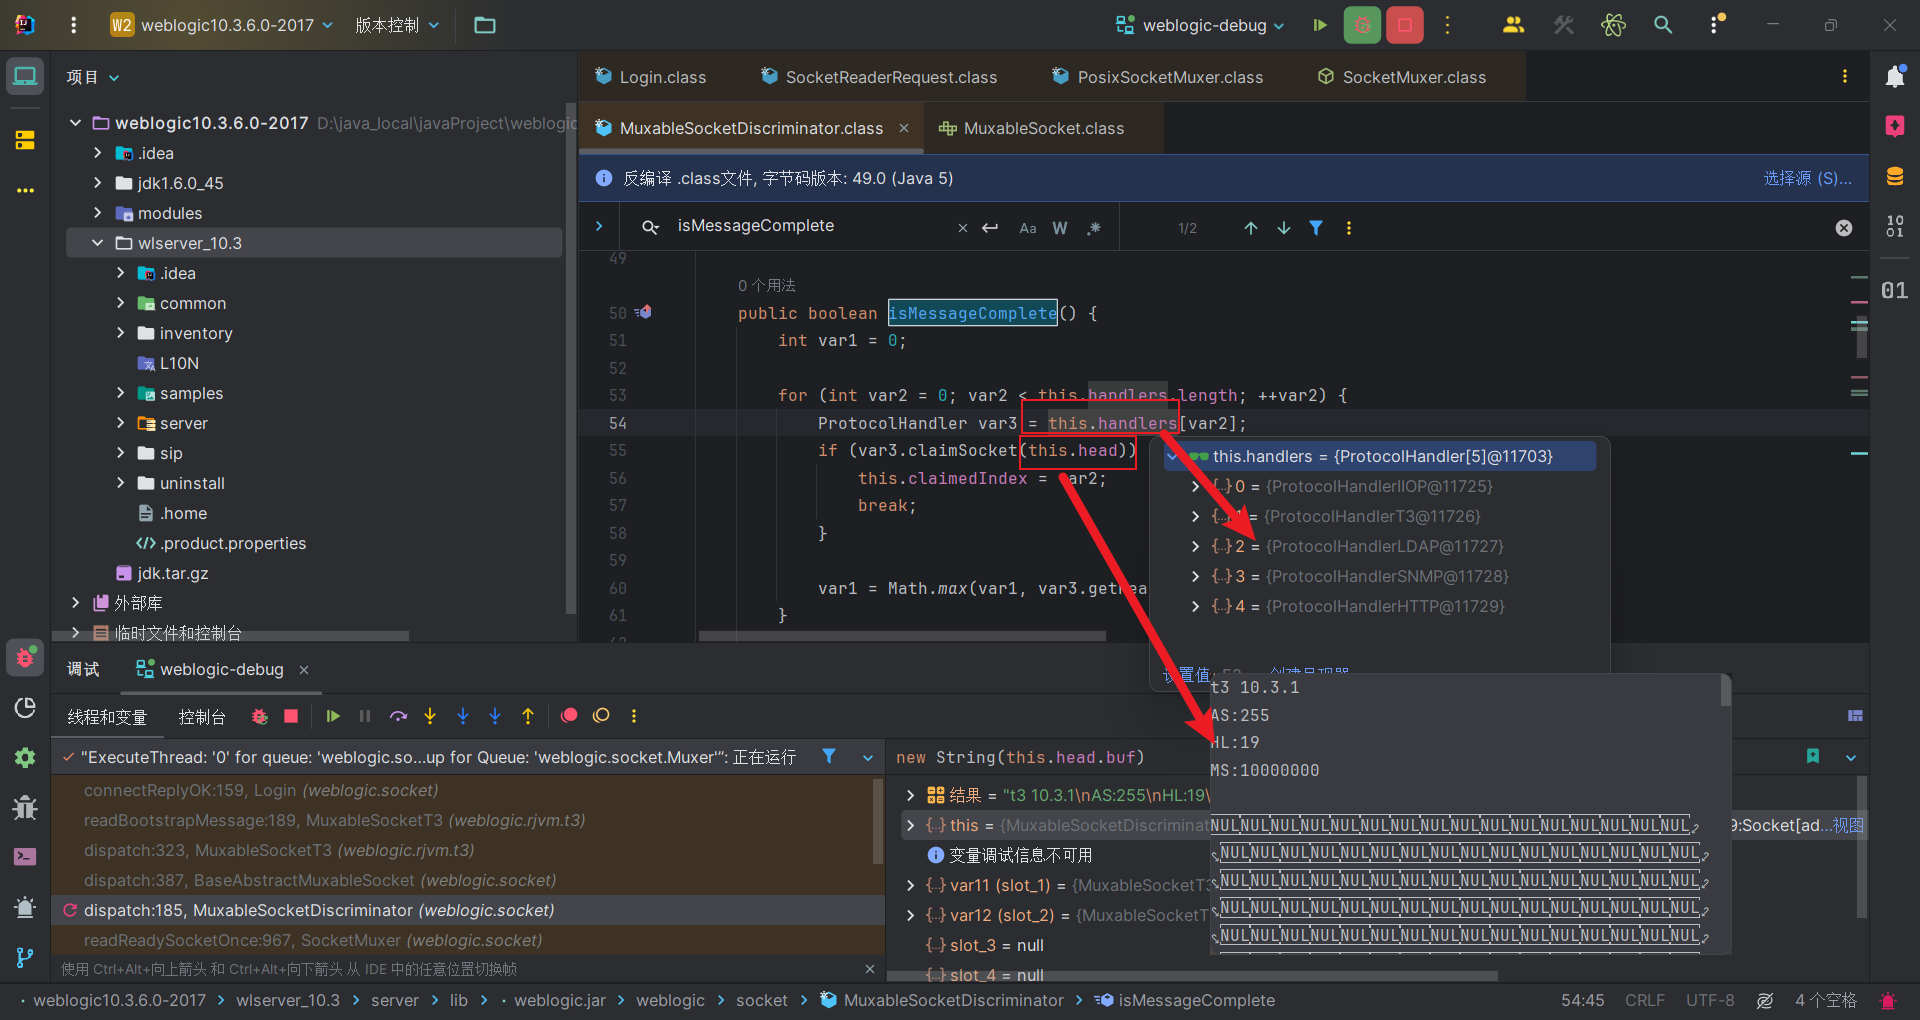Close the MuxableSocketDiscriminator.class tab
Screen dimensions: 1920x1020
pos(904,128)
